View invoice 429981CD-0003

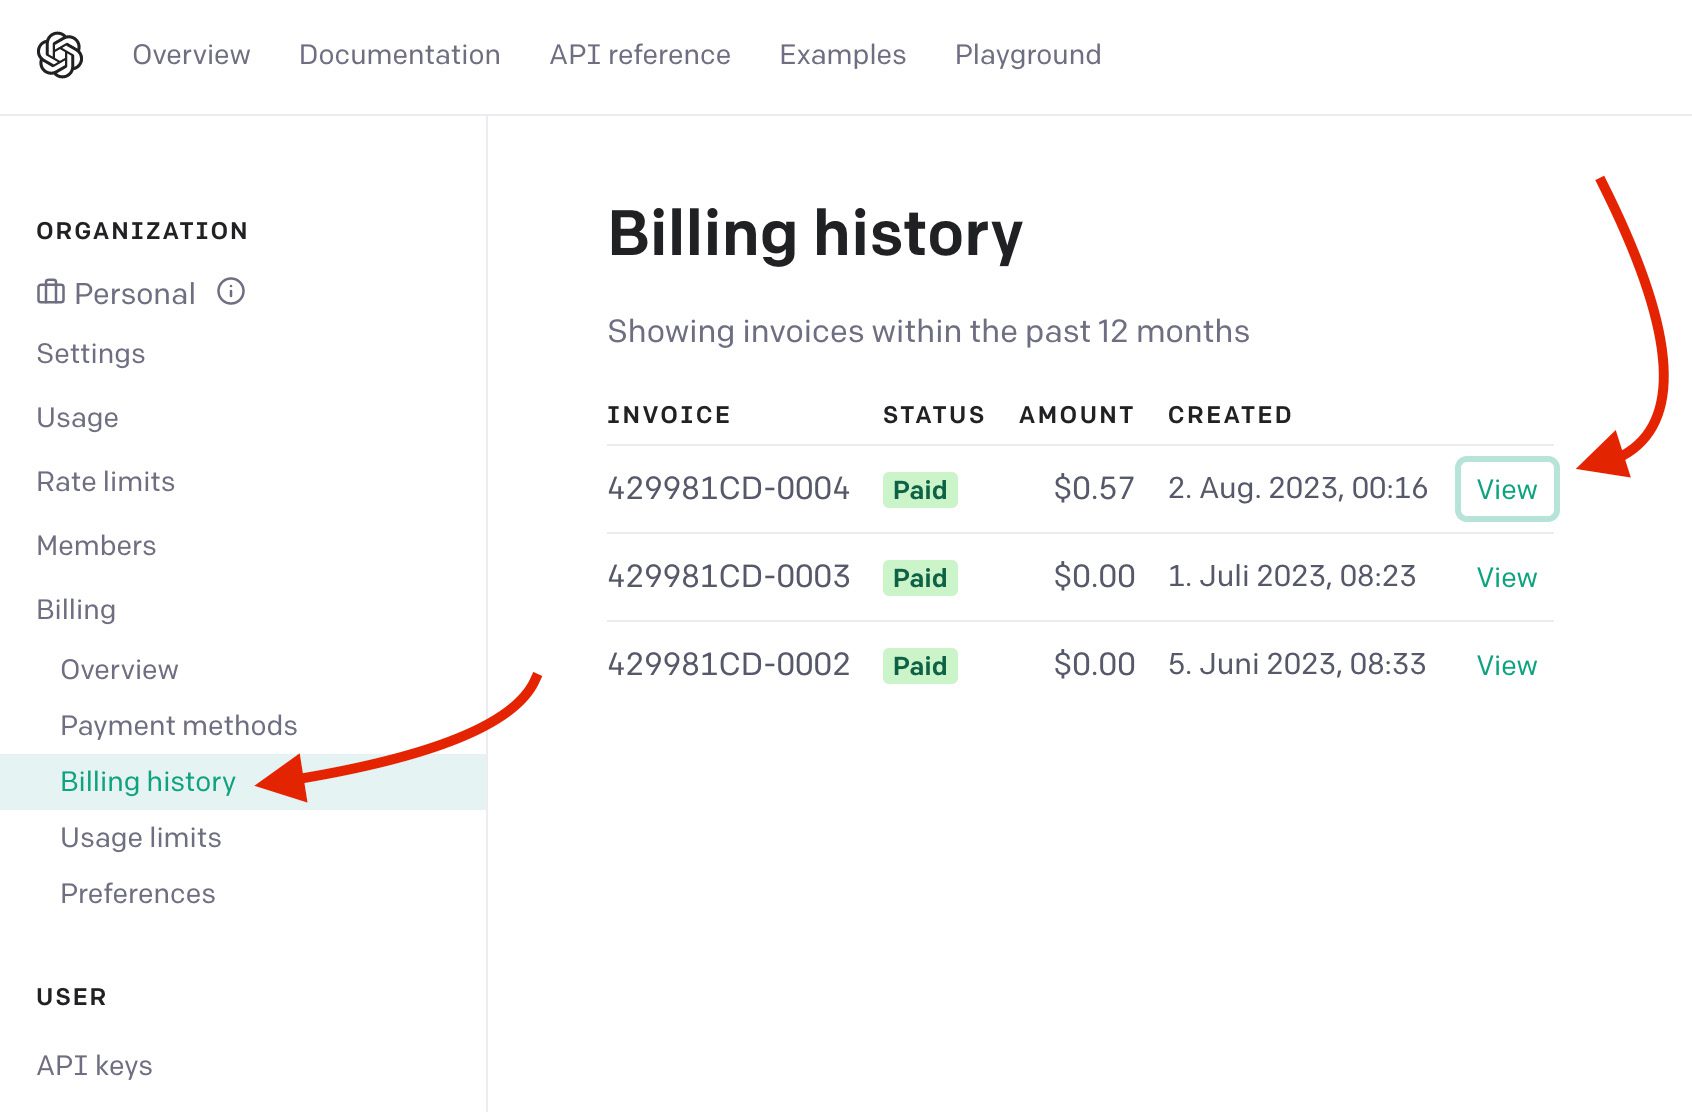point(1506,577)
